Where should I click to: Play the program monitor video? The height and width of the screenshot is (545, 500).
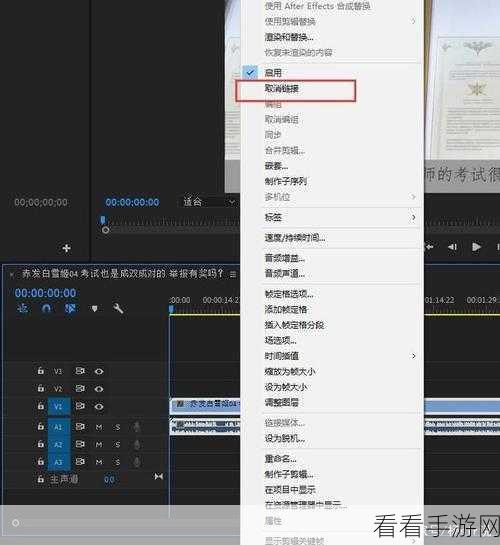(476, 247)
